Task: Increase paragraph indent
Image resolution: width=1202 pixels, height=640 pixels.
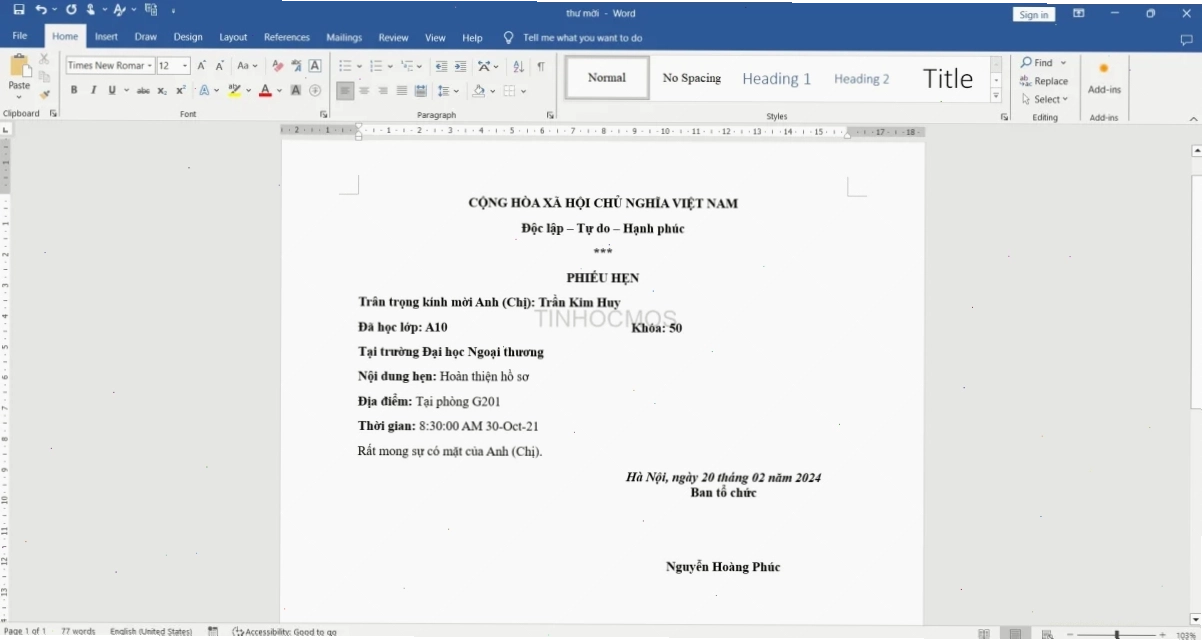Action: point(460,66)
